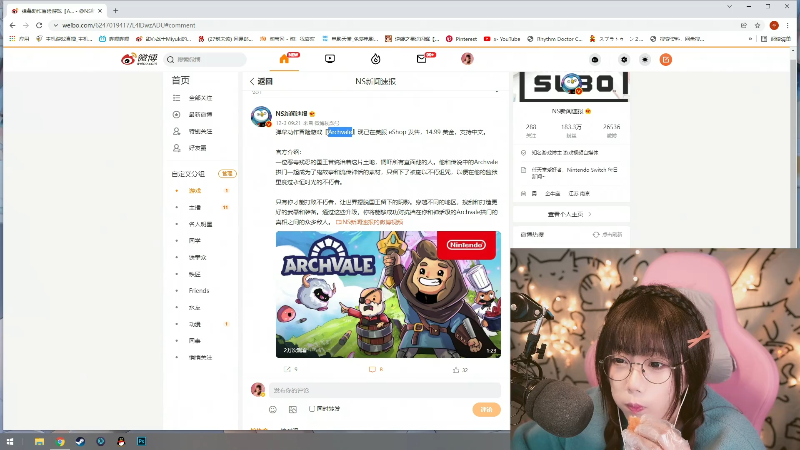Open Chrome from the taskbar
800x450 pixels.
coord(60,441)
